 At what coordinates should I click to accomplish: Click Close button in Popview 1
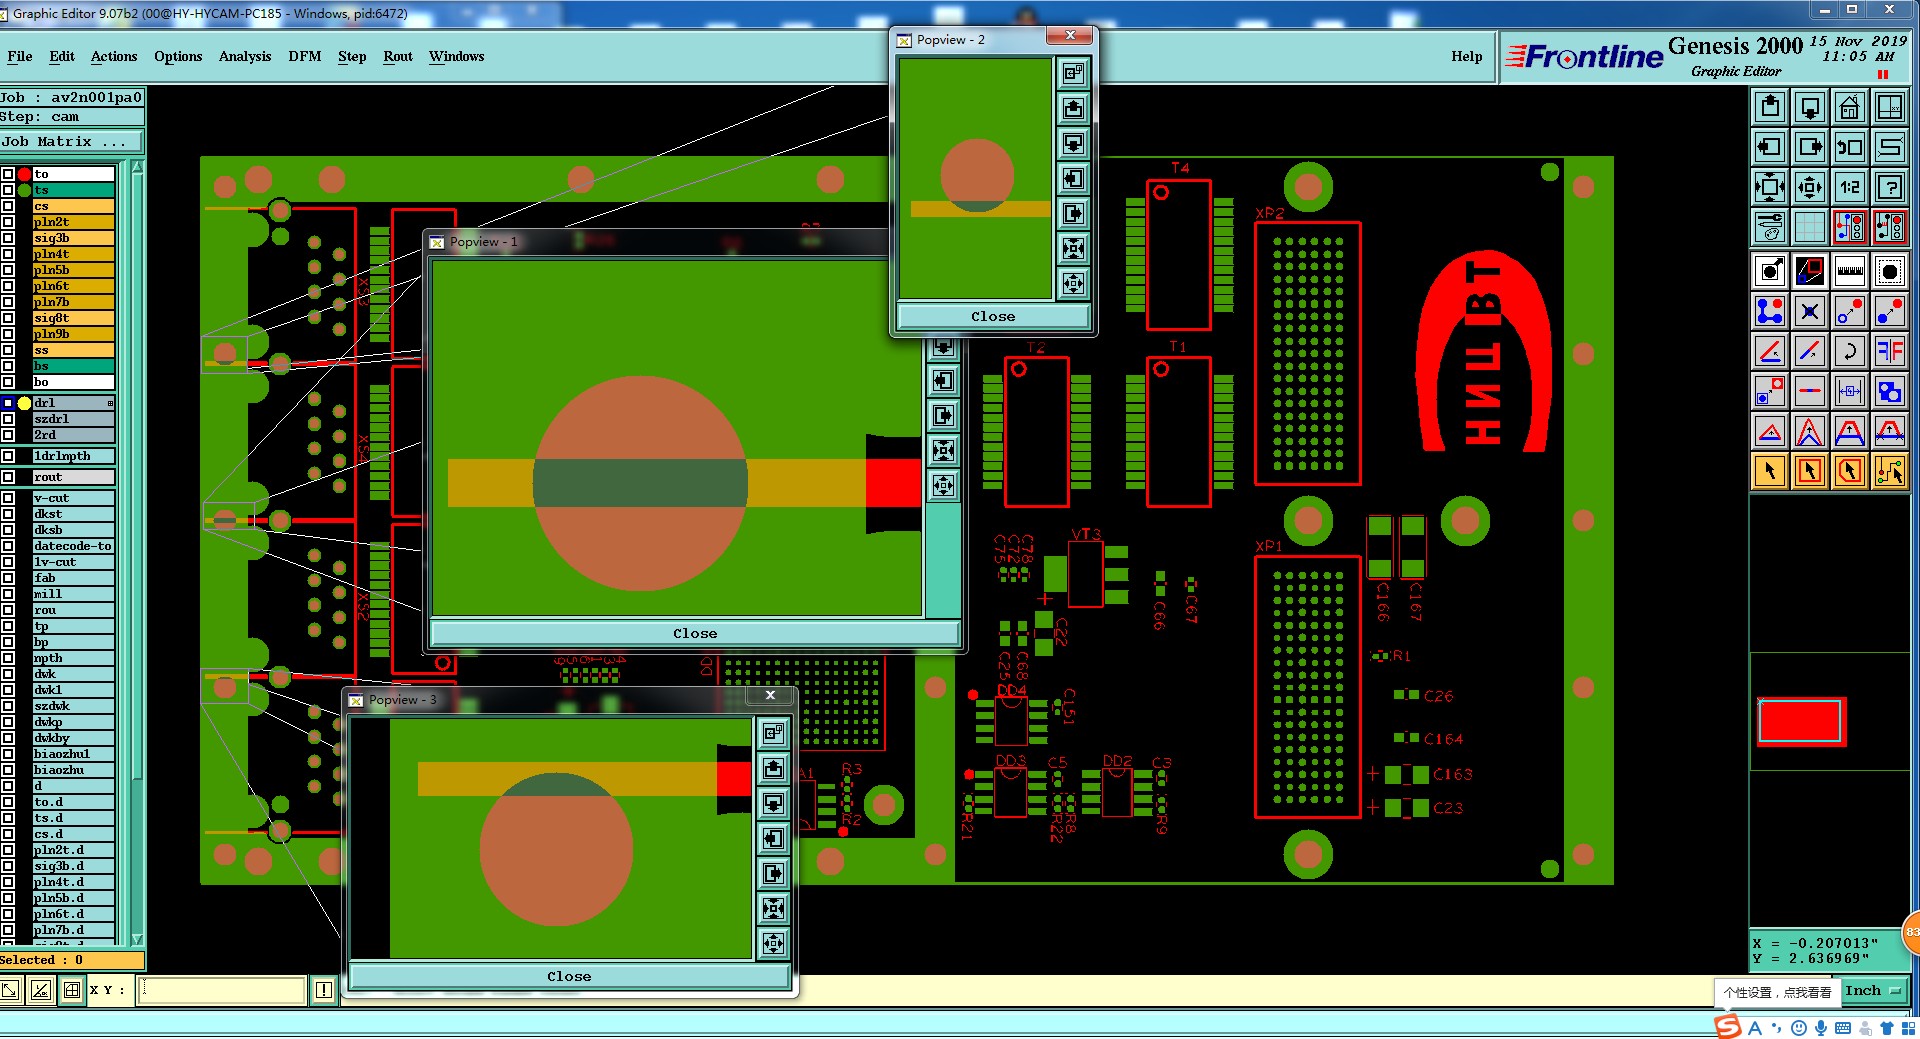695,633
